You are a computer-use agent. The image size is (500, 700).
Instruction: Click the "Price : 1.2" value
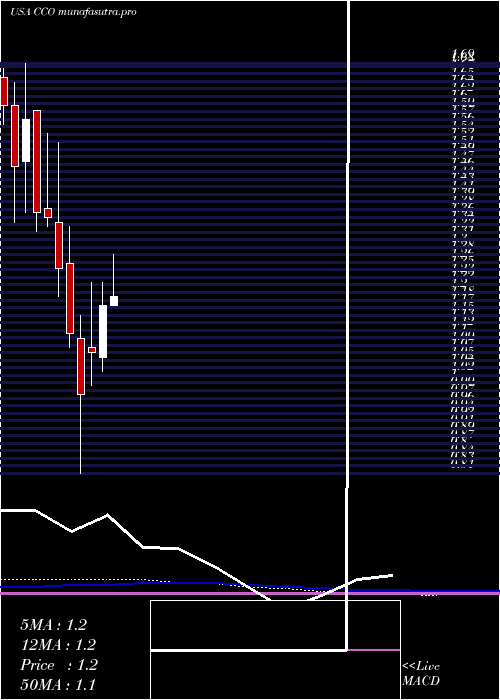[58, 665]
